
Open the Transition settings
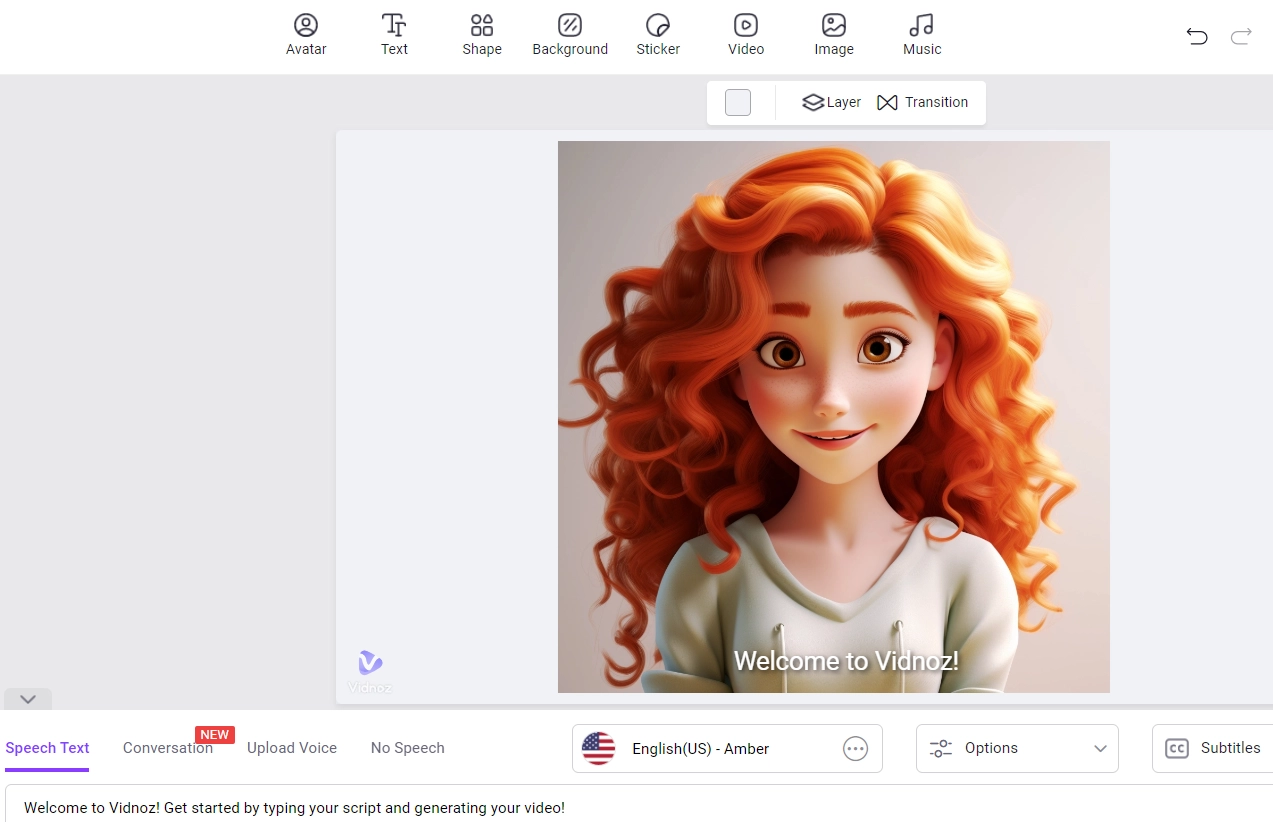(922, 102)
